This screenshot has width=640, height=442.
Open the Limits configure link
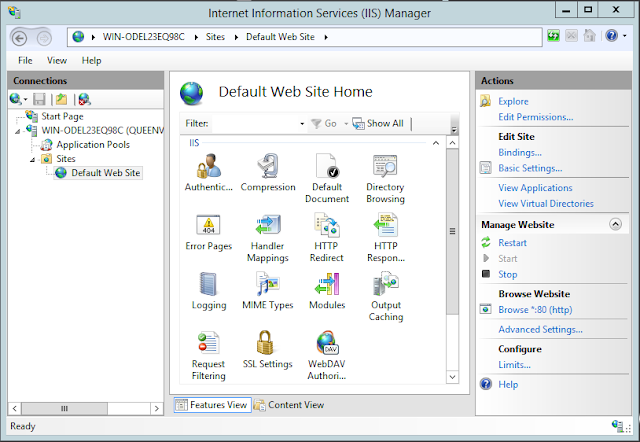514,365
